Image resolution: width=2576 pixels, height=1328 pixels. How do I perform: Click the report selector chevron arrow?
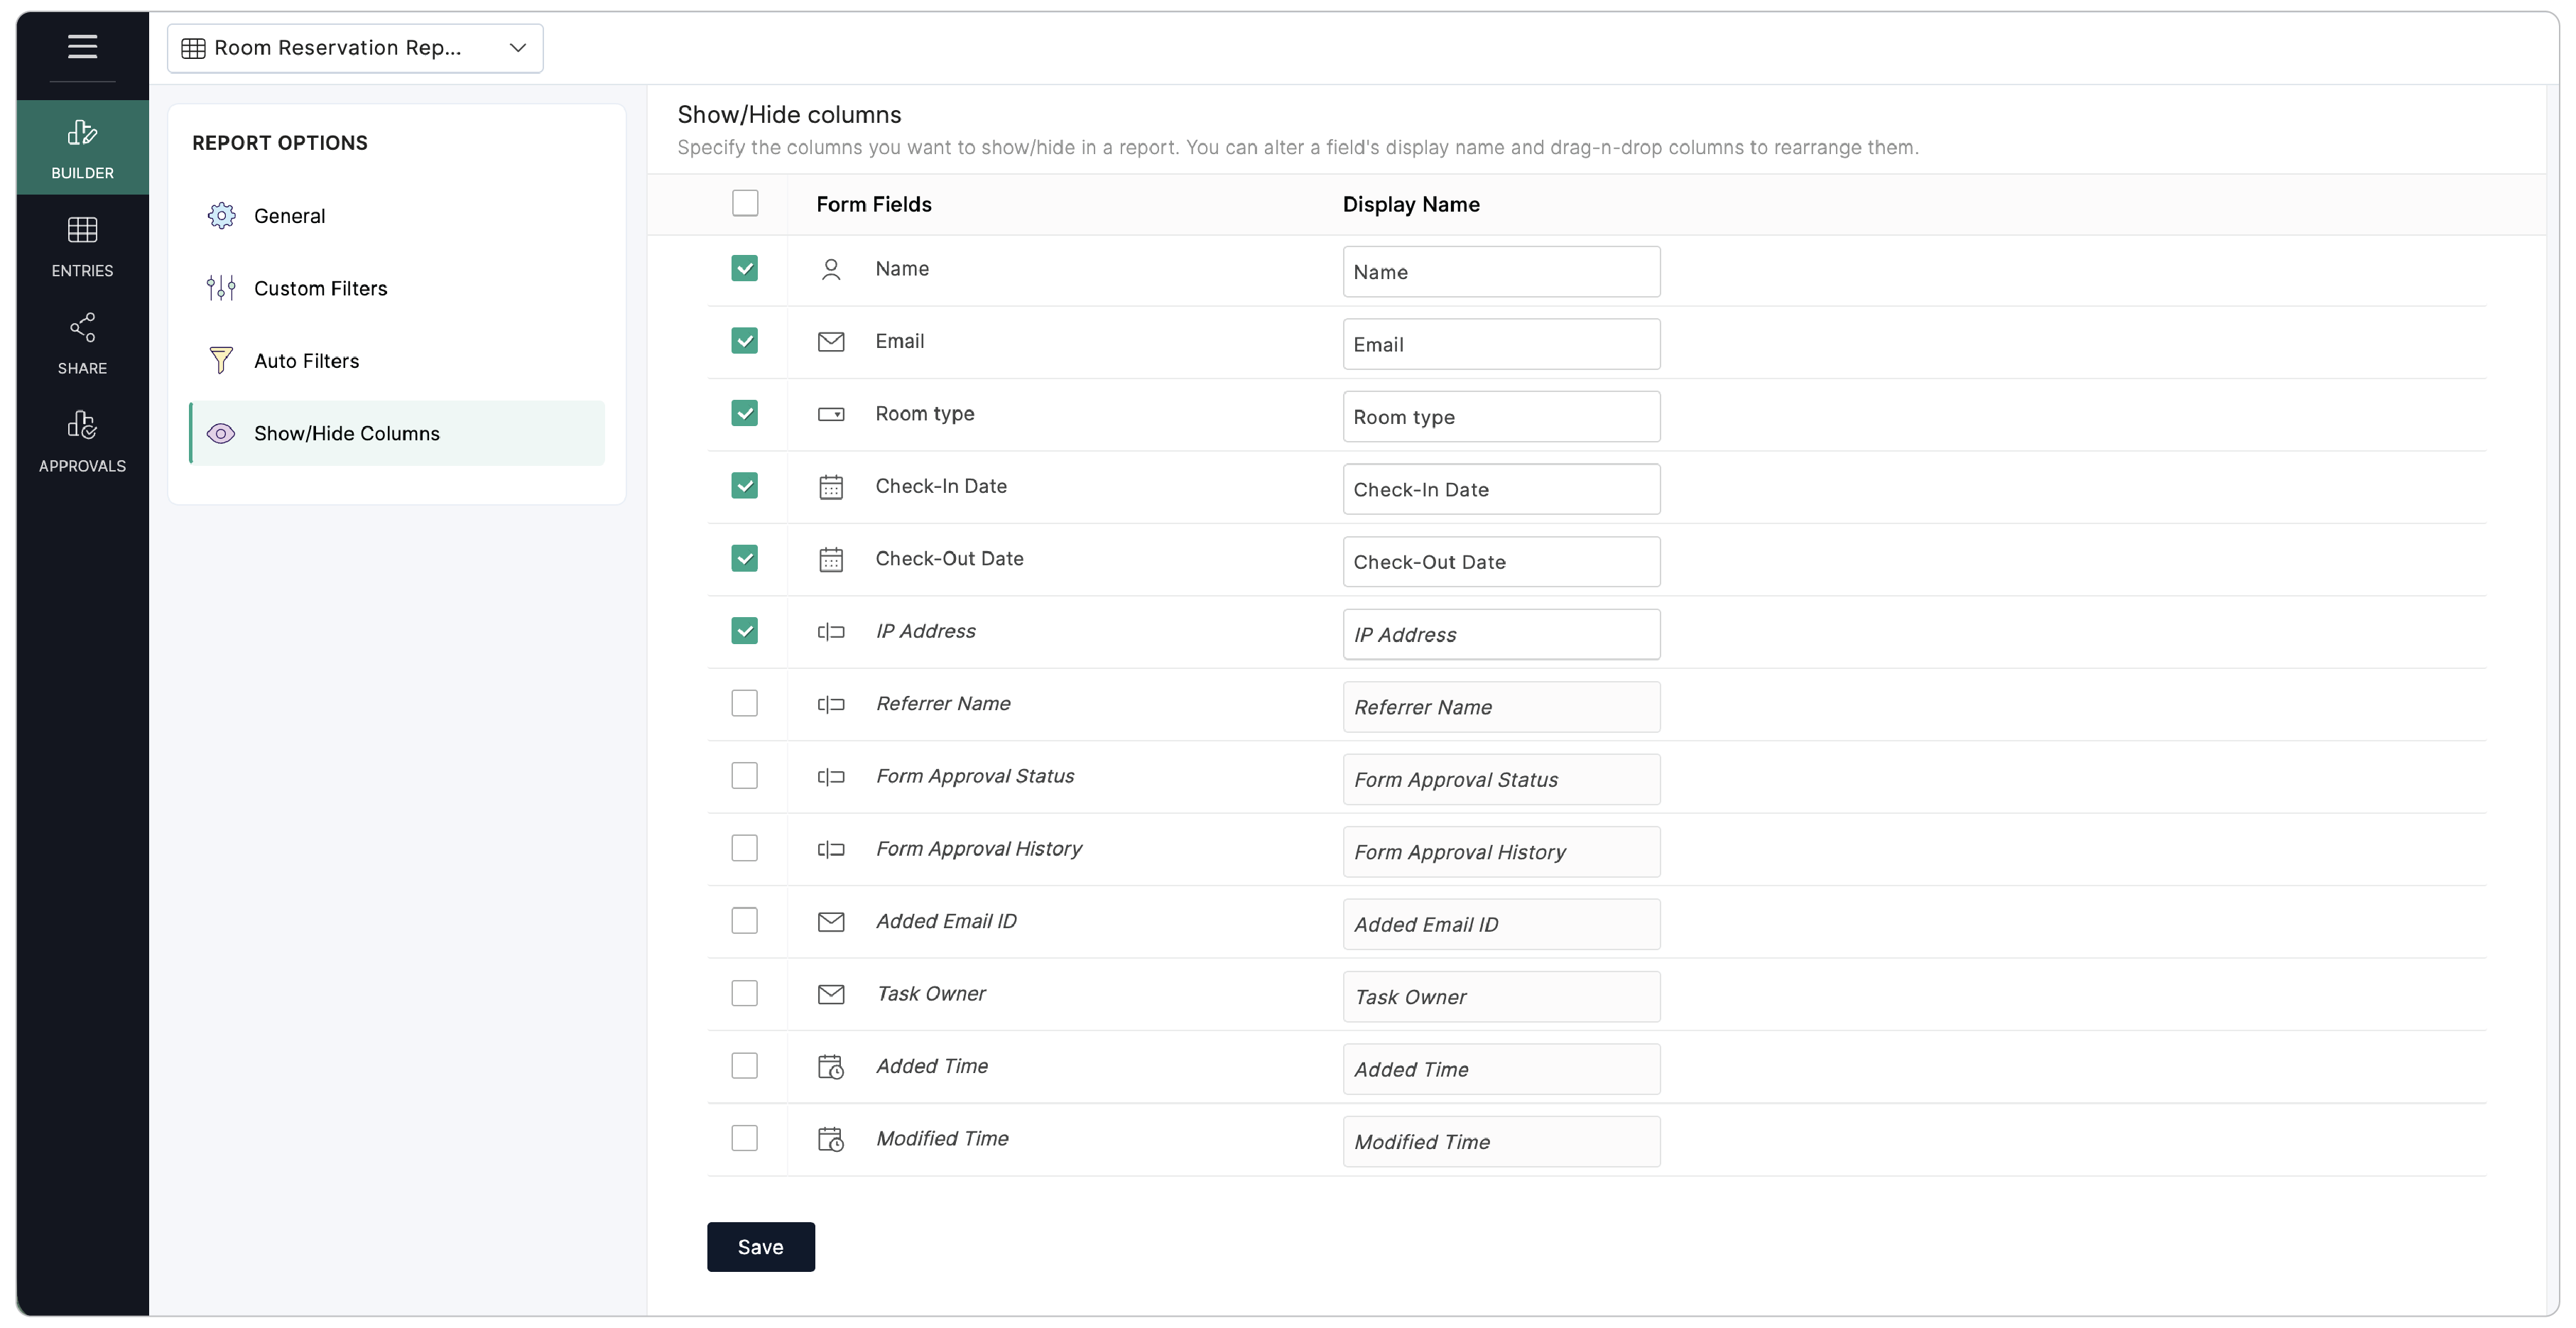coord(517,48)
